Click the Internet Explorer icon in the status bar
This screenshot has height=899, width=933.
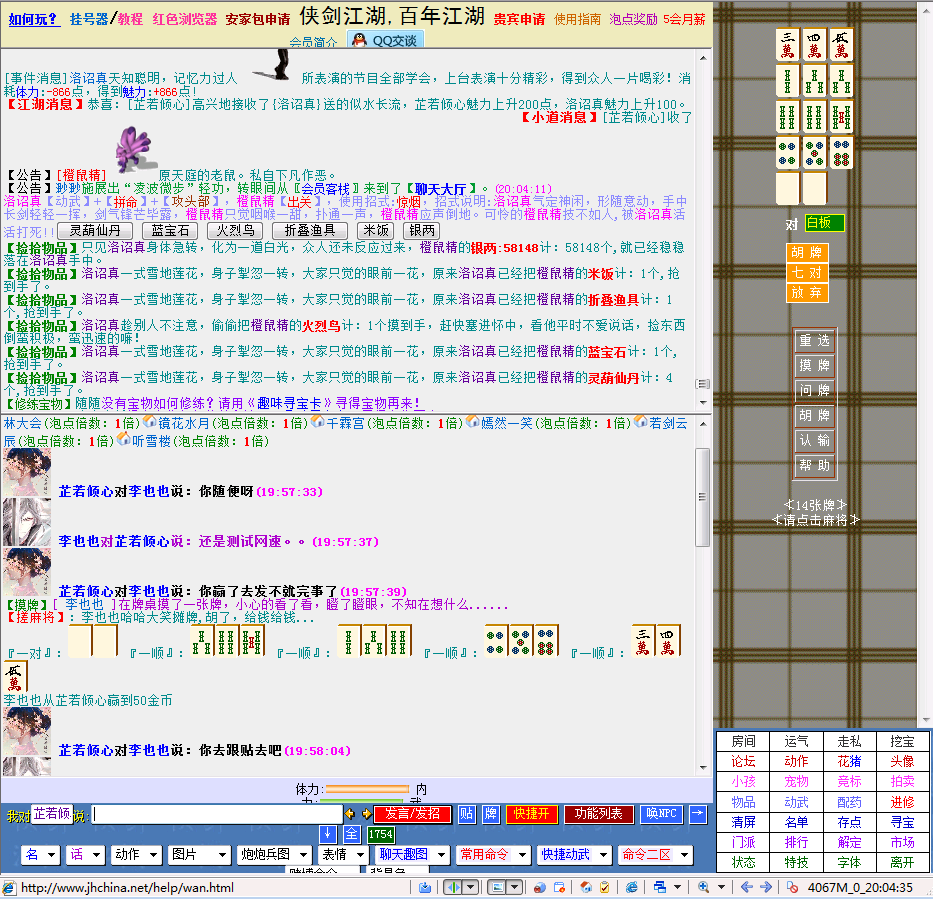click(x=631, y=887)
